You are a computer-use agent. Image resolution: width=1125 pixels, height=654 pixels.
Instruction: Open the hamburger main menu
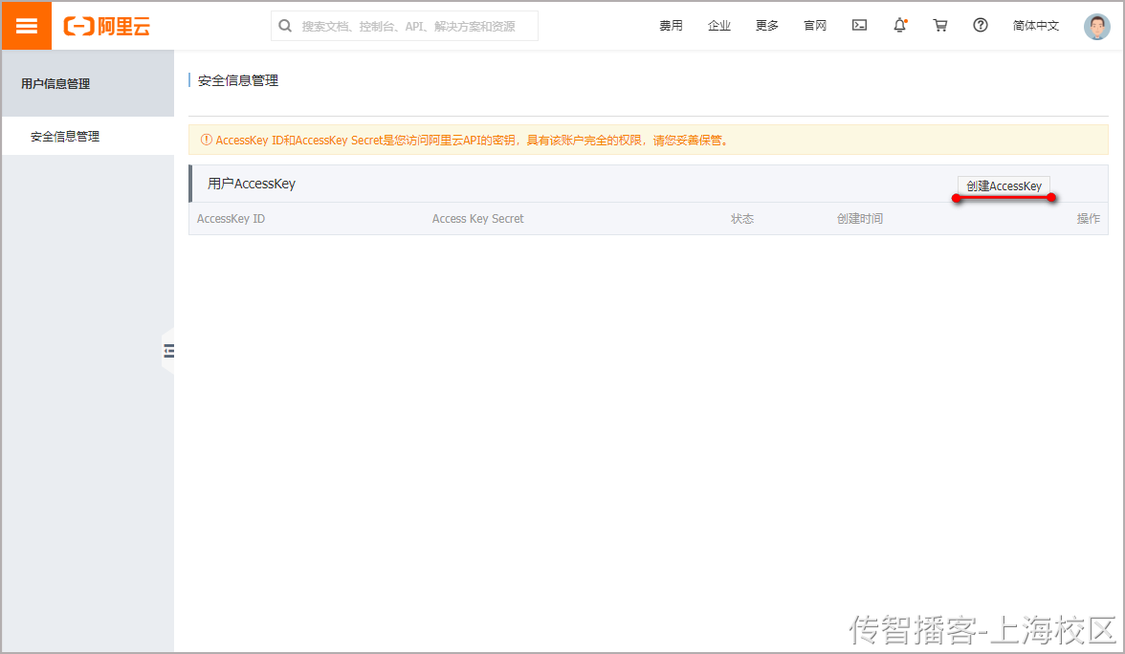(27, 26)
